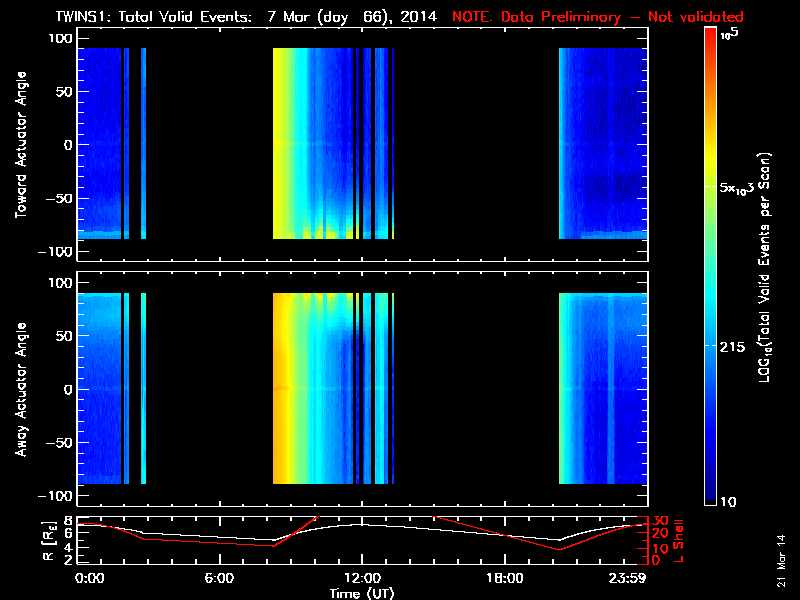Click the LOG10 Total Valid Events colorbar title
The width and height of the screenshot is (800, 600).
(x=764, y=267)
